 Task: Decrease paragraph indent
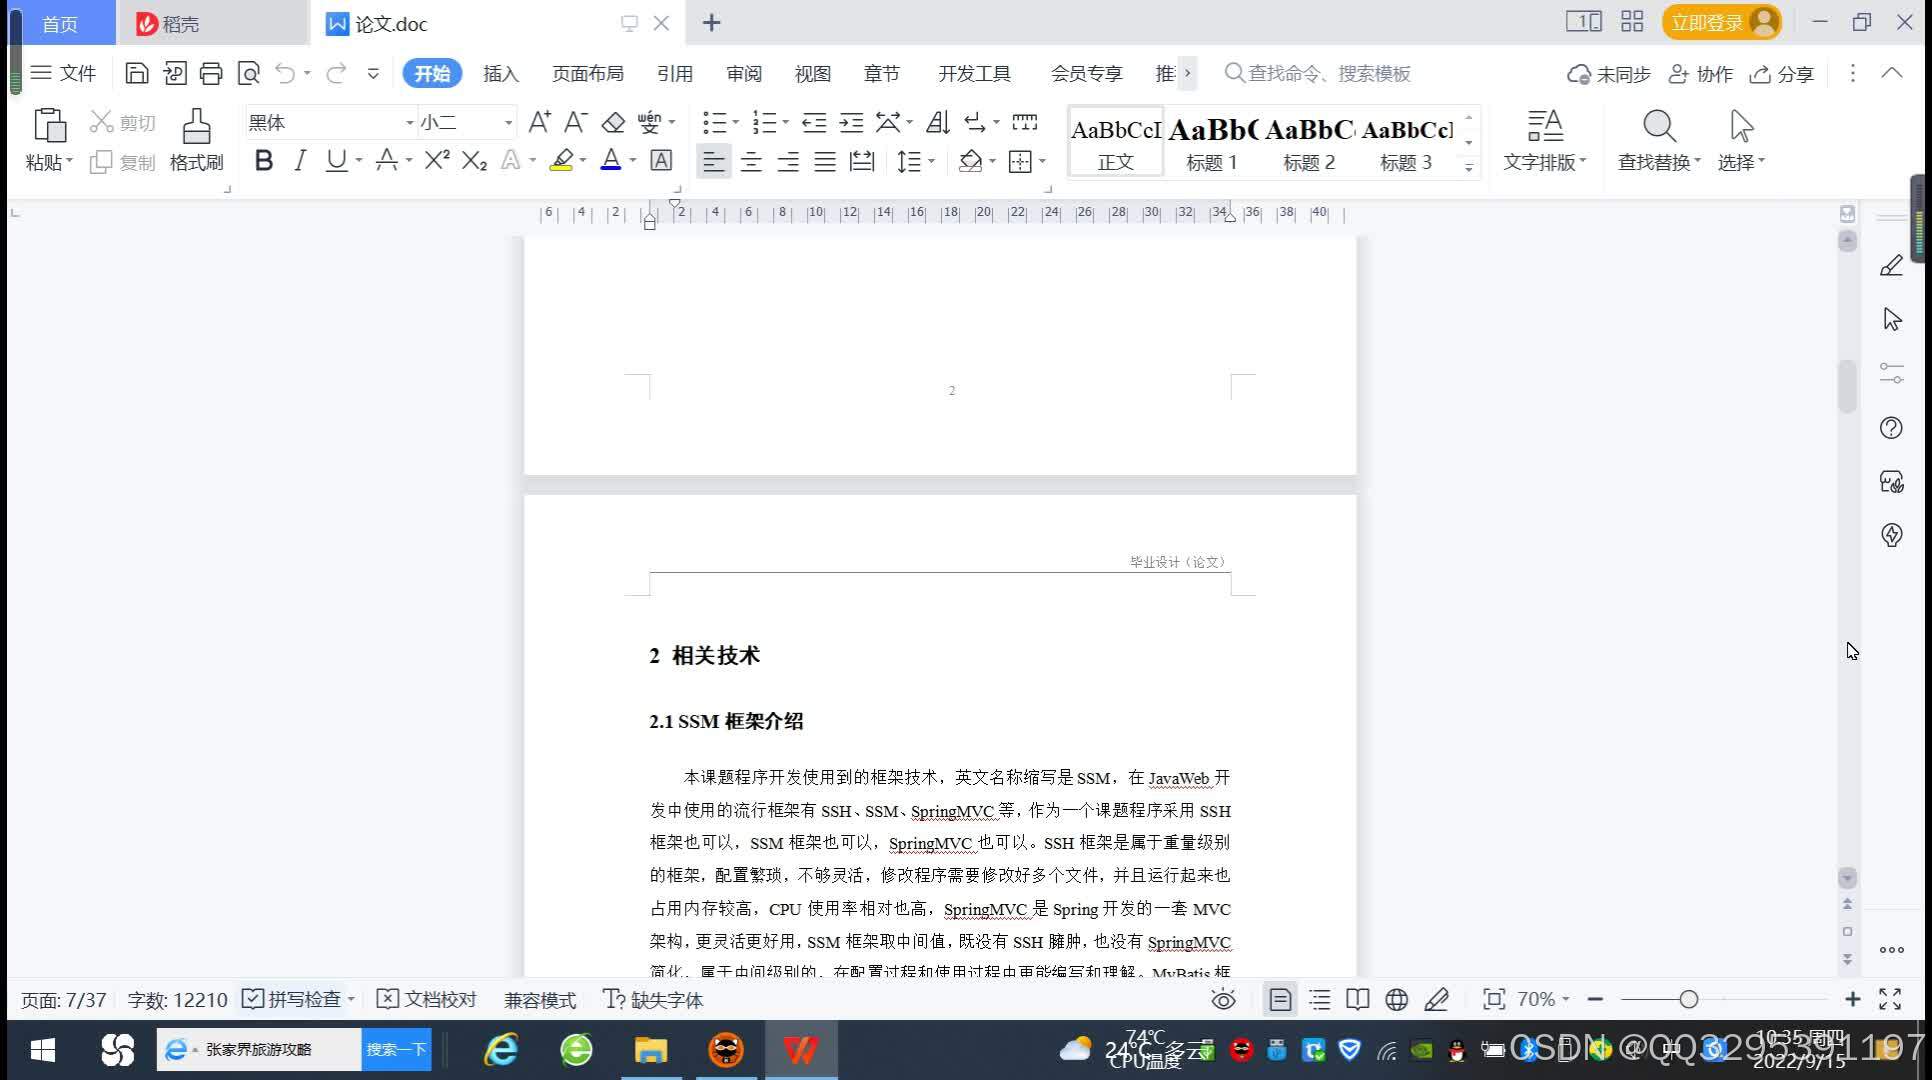pyautogui.click(x=814, y=122)
